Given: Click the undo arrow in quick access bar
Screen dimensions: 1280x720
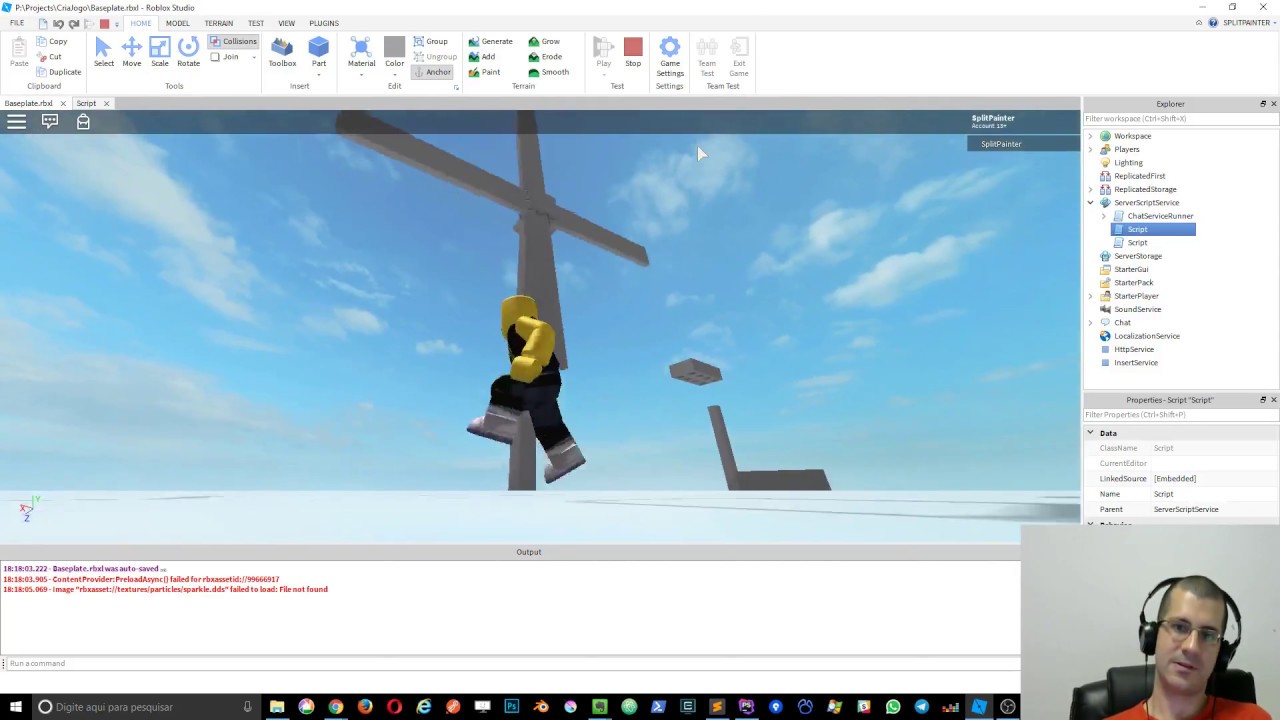Looking at the screenshot, I should point(58,23).
